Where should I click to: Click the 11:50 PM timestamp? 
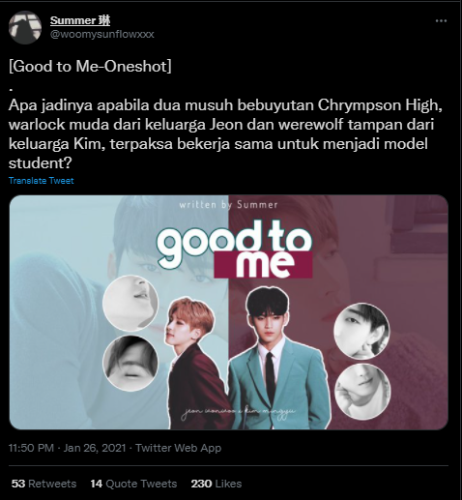[31, 448]
